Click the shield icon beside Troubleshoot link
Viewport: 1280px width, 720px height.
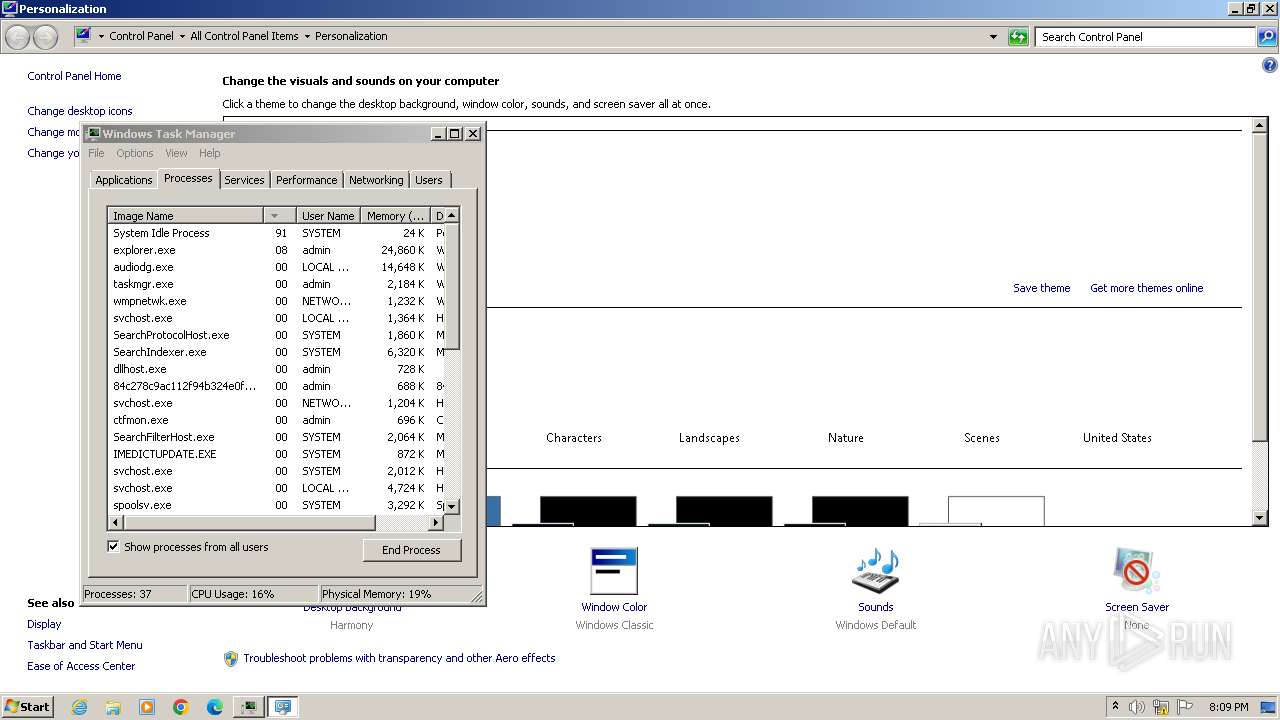[x=231, y=658]
